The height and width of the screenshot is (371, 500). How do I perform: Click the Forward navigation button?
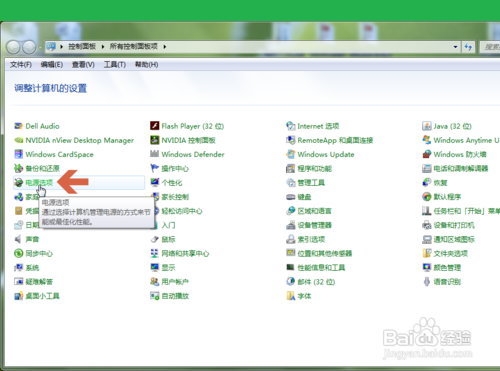[x=29, y=47]
